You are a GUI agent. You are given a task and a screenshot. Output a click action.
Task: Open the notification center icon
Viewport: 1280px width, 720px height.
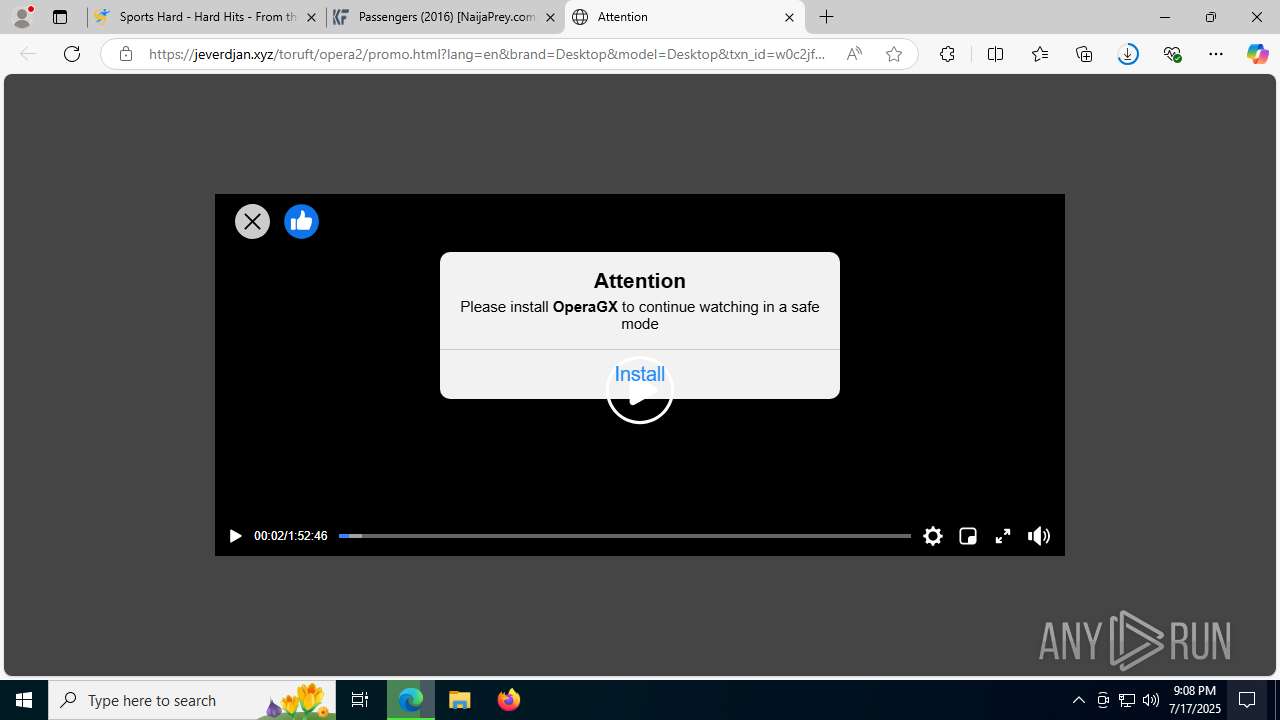pos(1247,700)
